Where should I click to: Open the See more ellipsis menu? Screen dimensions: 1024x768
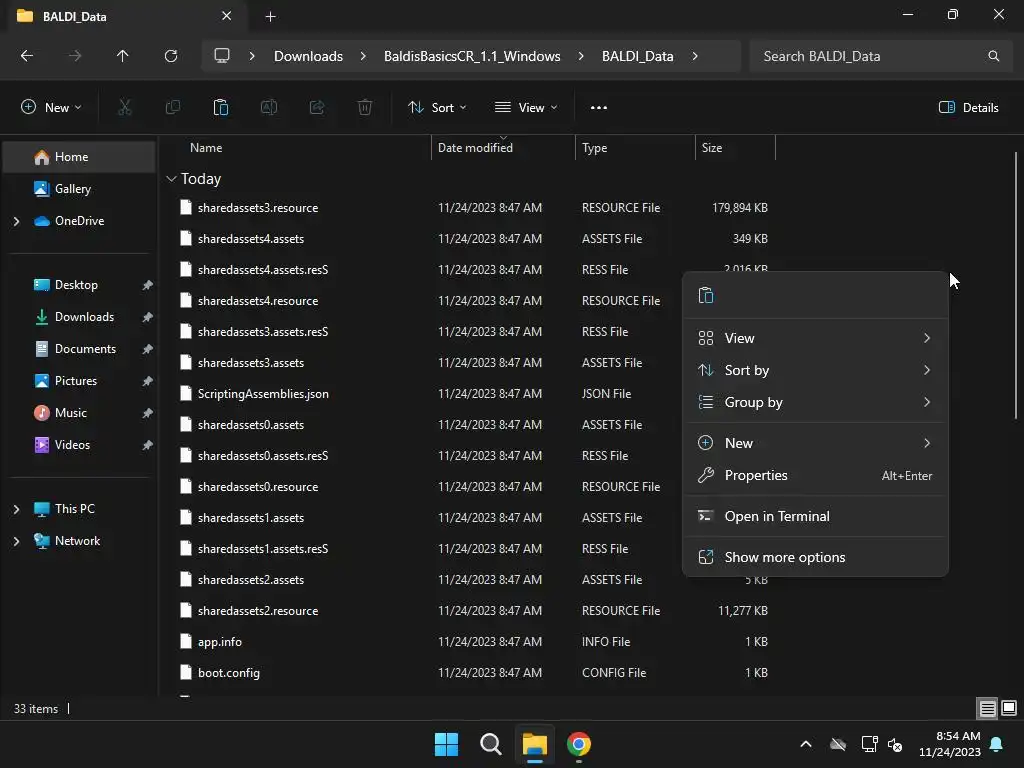tap(599, 108)
